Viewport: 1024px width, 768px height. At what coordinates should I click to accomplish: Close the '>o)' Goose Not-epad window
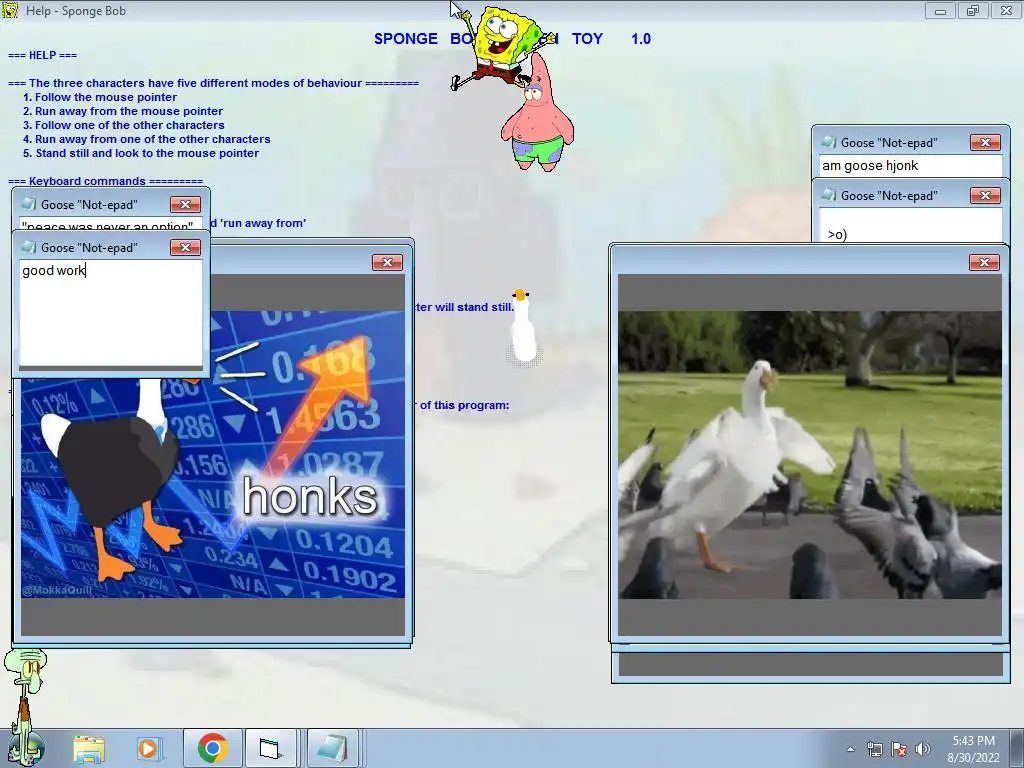pyautogui.click(x=985, y=195)
